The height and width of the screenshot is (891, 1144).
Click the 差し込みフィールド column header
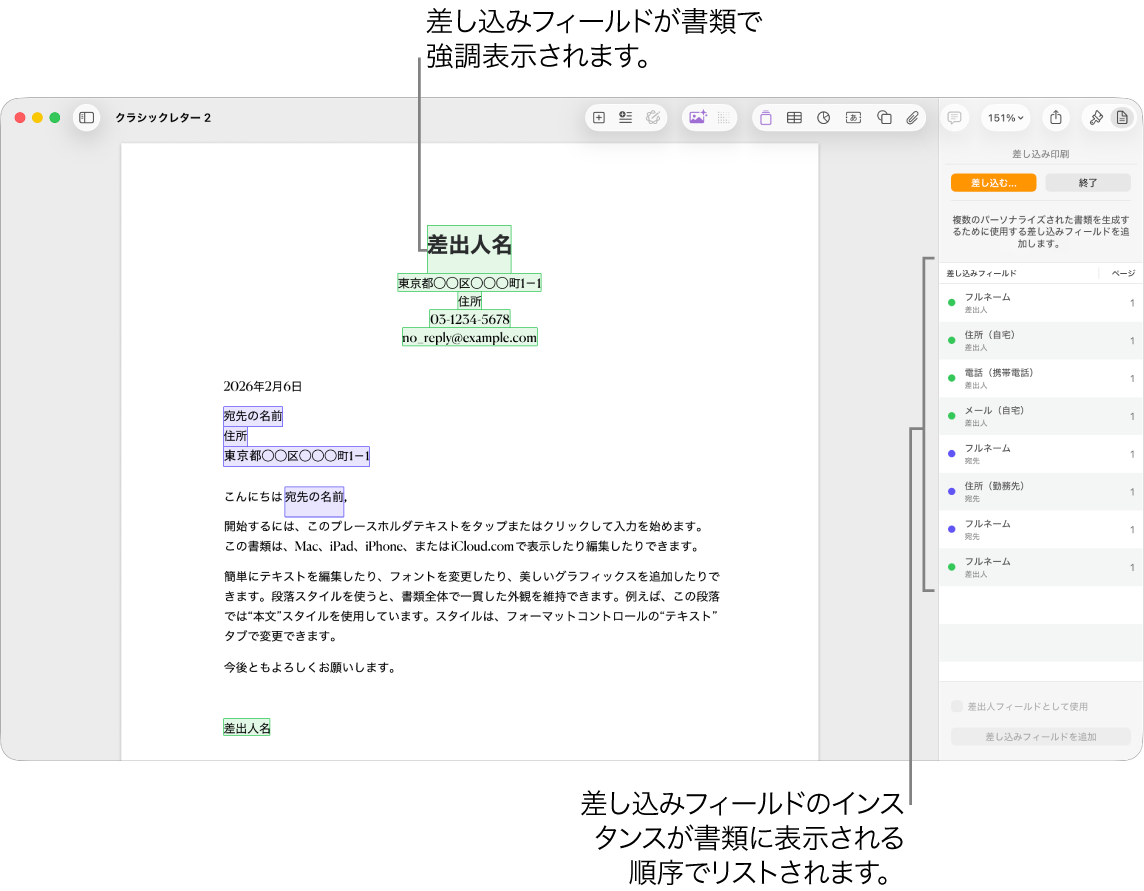(x=981, y=273)
